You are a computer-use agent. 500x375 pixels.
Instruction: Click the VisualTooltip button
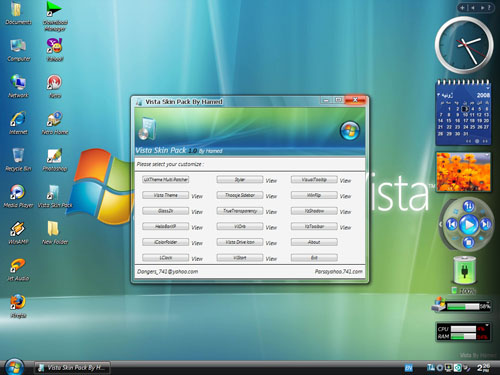pyautogui.click(x=314, y=180)
